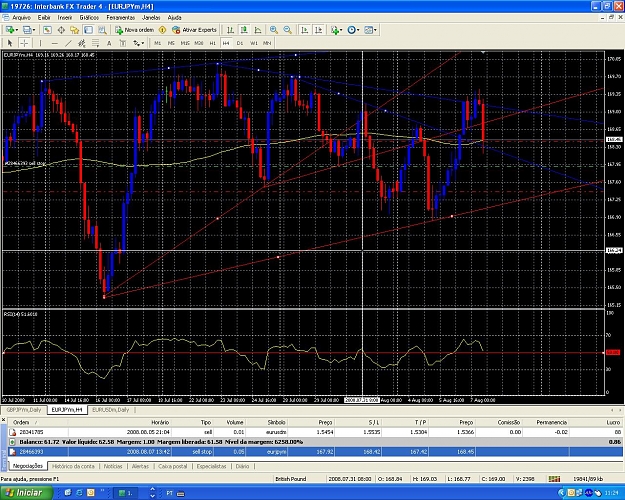Select the text 'A' tool

click(x=109, y=43)
